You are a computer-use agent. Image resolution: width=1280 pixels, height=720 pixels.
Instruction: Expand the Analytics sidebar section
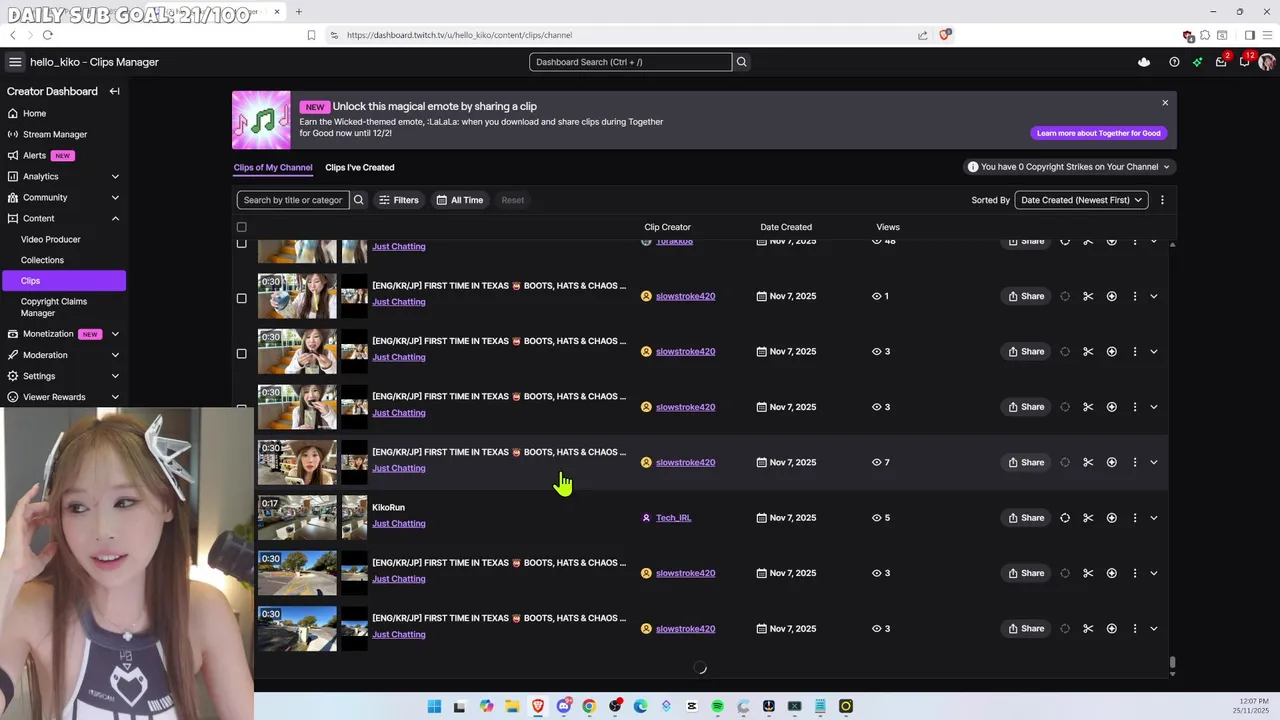(114, 176)
